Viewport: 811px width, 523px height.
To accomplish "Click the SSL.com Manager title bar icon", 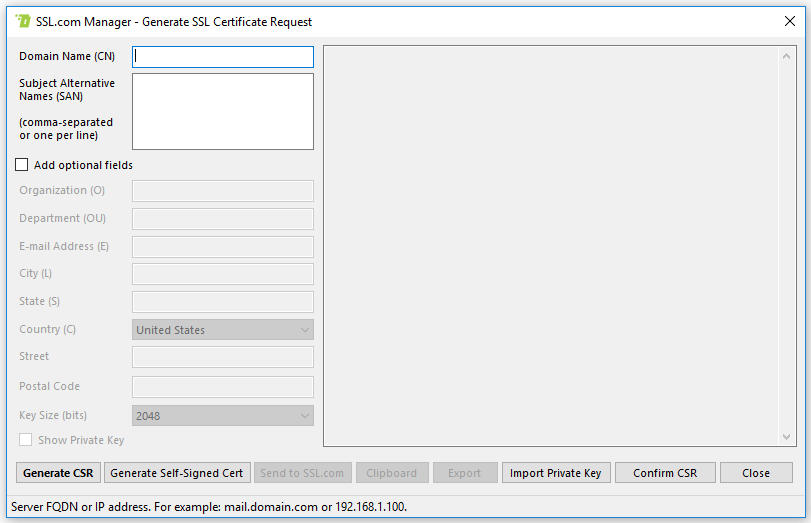I will click(x=23, y=21).
